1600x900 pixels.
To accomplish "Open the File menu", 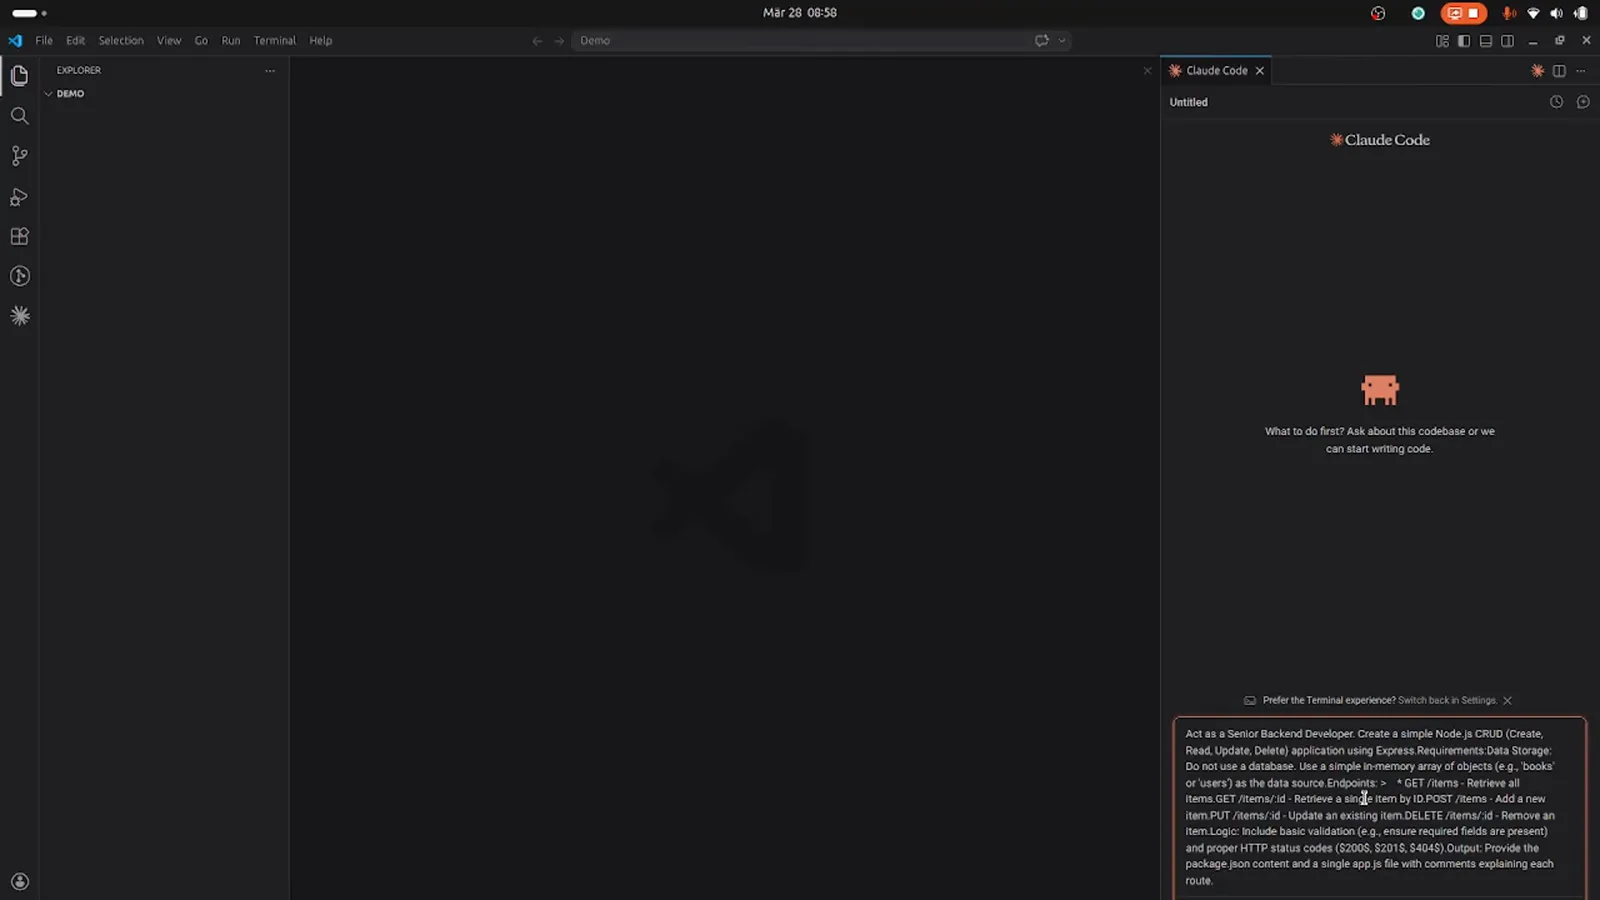I will [44, 41].
